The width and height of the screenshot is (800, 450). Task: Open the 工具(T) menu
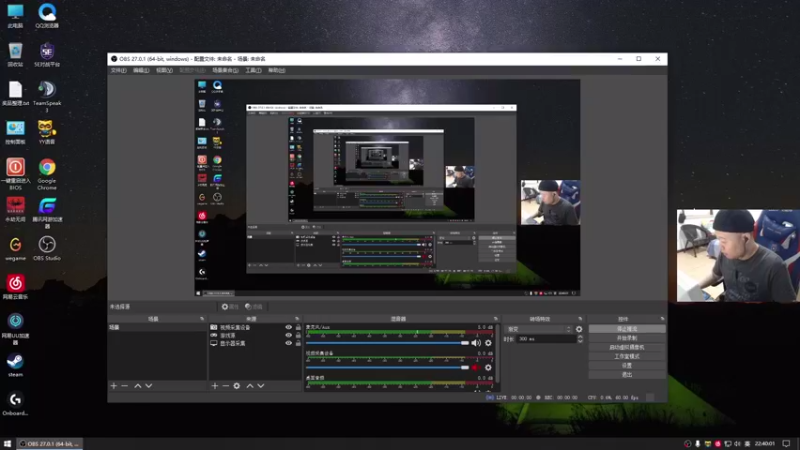[253, 70]
